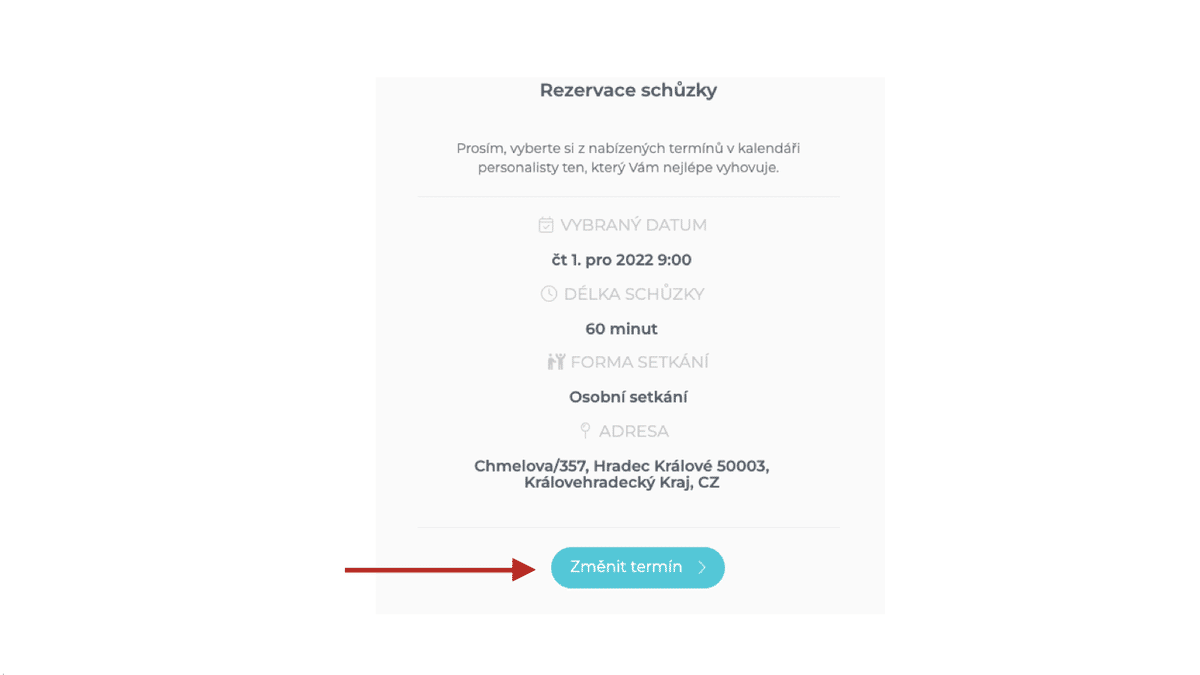Click the location pin icon beside Adresa
Viewport: 1200px width, 675px height.
(585, 431)
